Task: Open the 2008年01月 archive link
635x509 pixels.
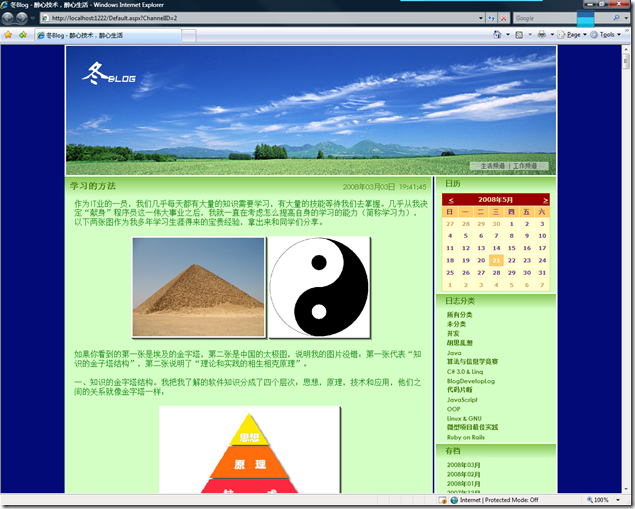Action: point(463,484)
